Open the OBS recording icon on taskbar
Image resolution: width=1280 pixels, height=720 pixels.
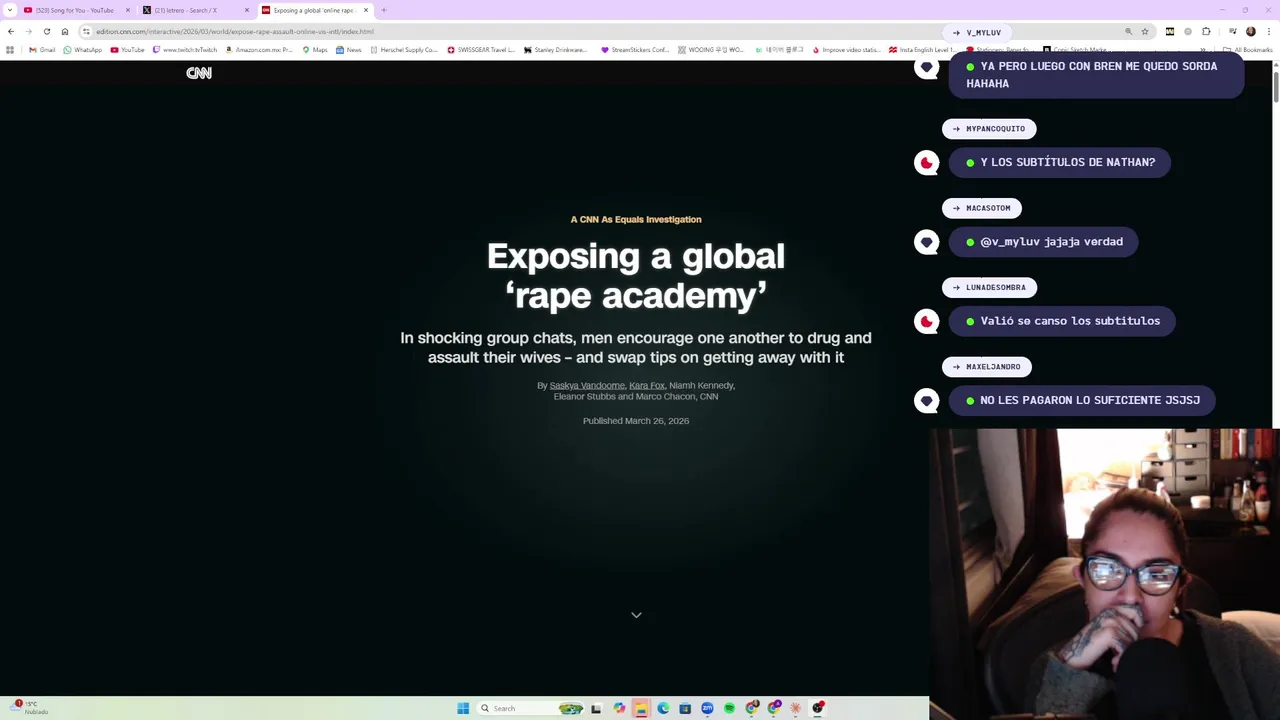(818, 708)
